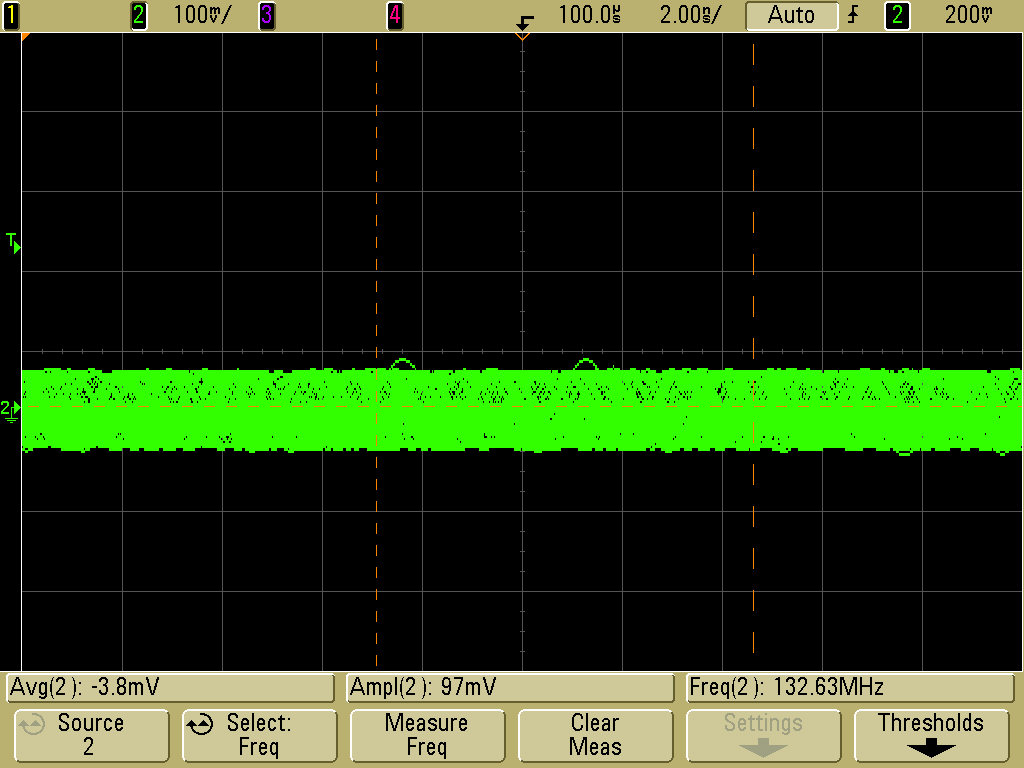Click the pink channel 4 indicator
The image size is (1024, 768).
point(394,15)
